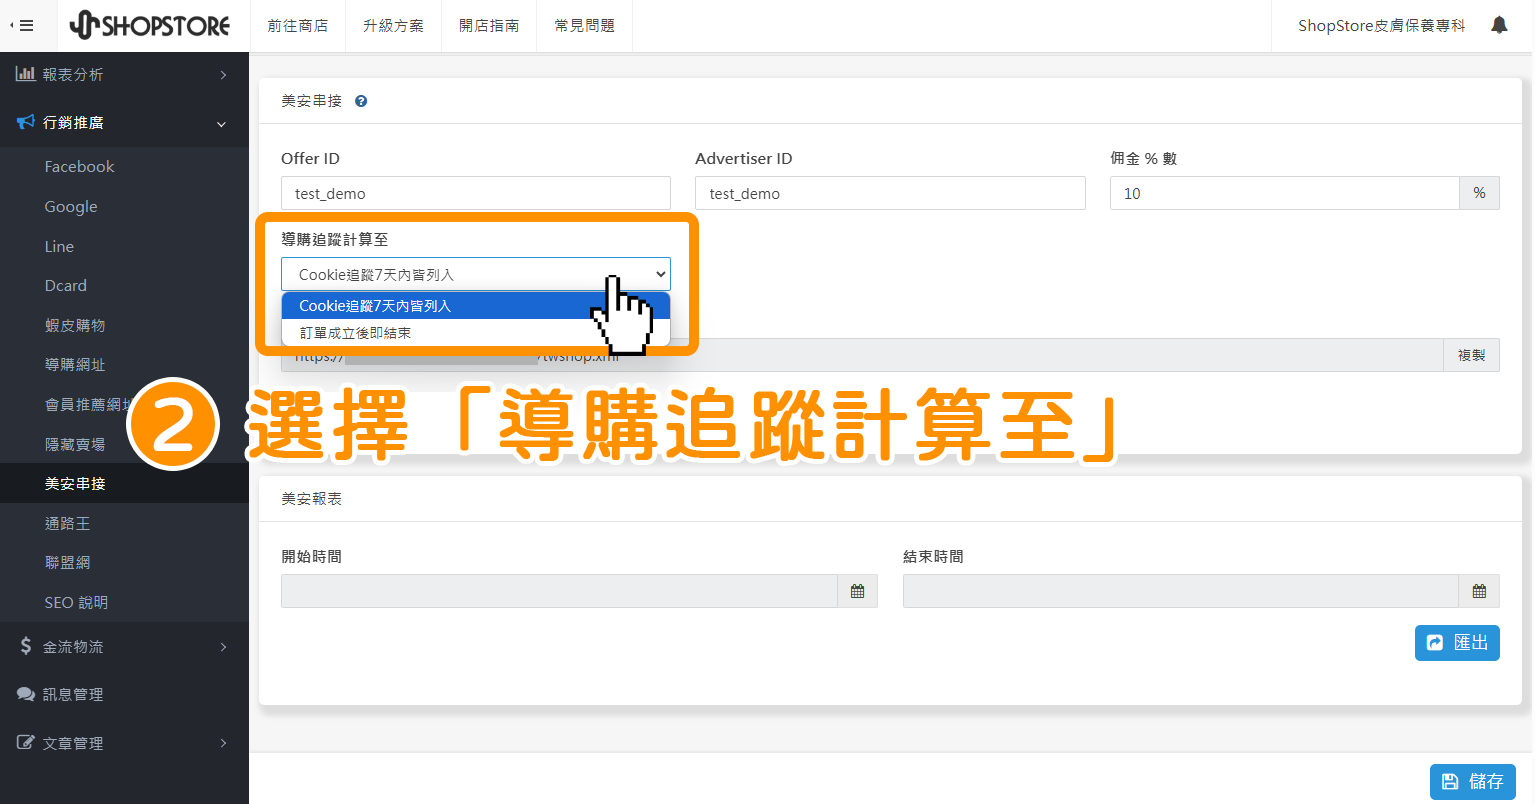Click the 開始時間 date field

(x=559, y=591)
